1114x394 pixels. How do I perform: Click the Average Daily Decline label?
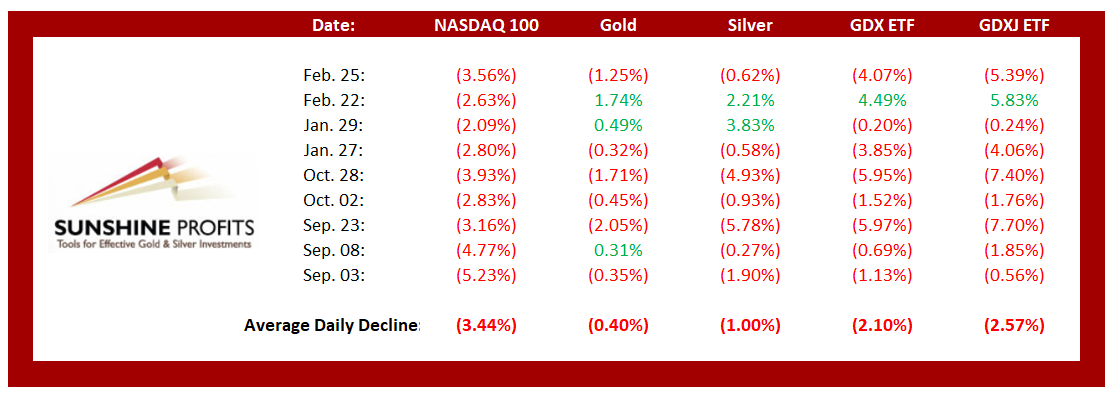[x=332, y=325]
